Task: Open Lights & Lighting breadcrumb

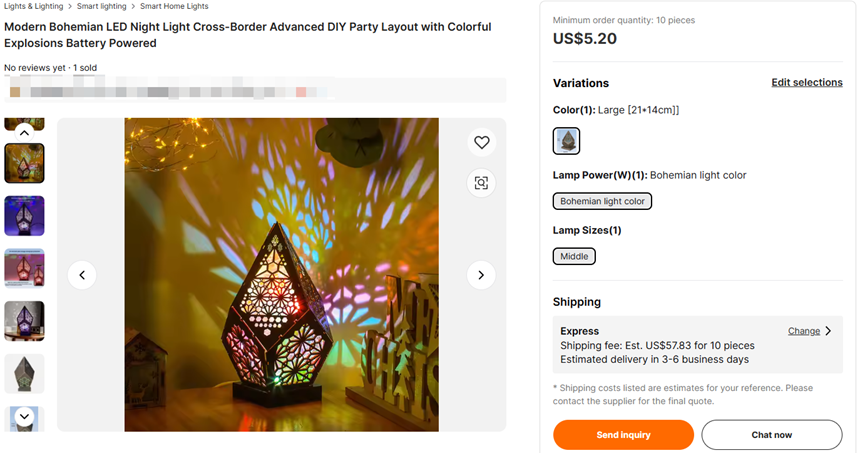Action: pos(33,6)
